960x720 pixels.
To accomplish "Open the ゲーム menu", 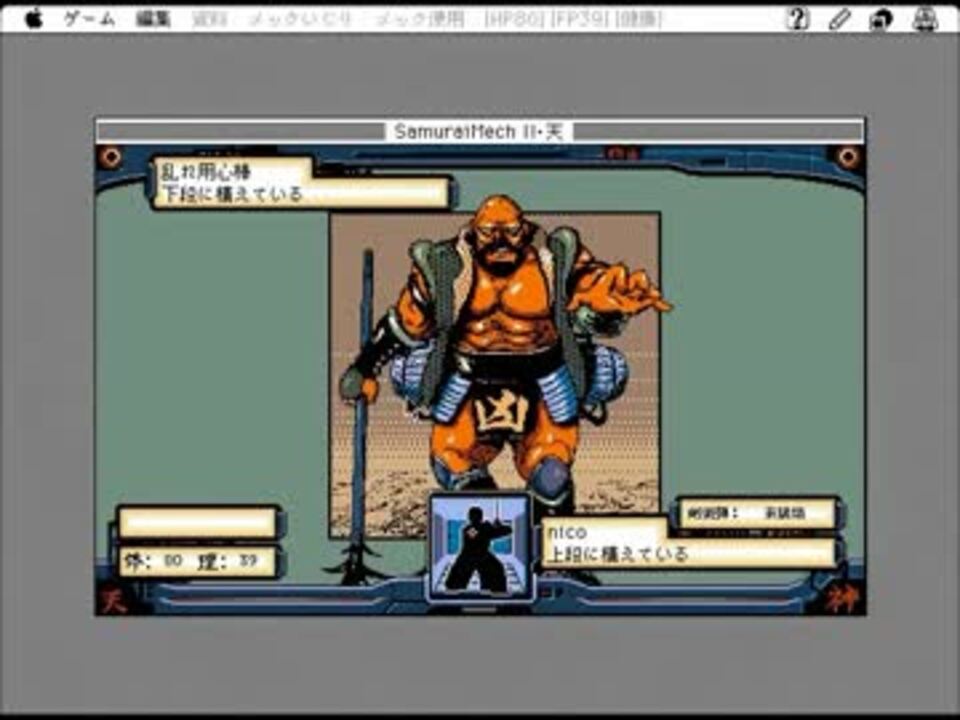I will tap(90, 20).
